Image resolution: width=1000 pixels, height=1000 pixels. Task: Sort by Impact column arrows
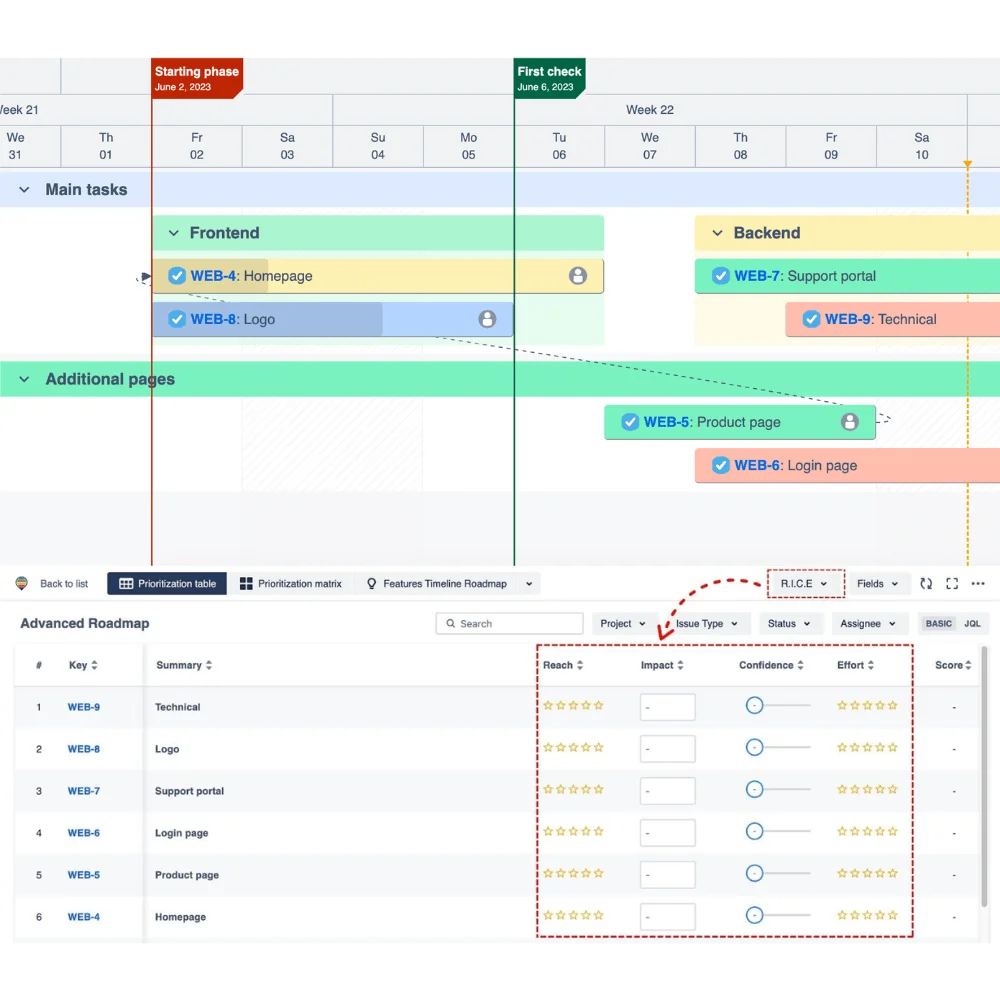click(680, 665)
